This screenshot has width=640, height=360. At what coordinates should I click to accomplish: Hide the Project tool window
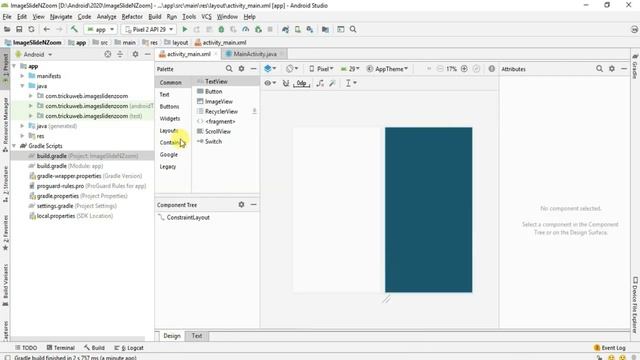coord(147,54)
